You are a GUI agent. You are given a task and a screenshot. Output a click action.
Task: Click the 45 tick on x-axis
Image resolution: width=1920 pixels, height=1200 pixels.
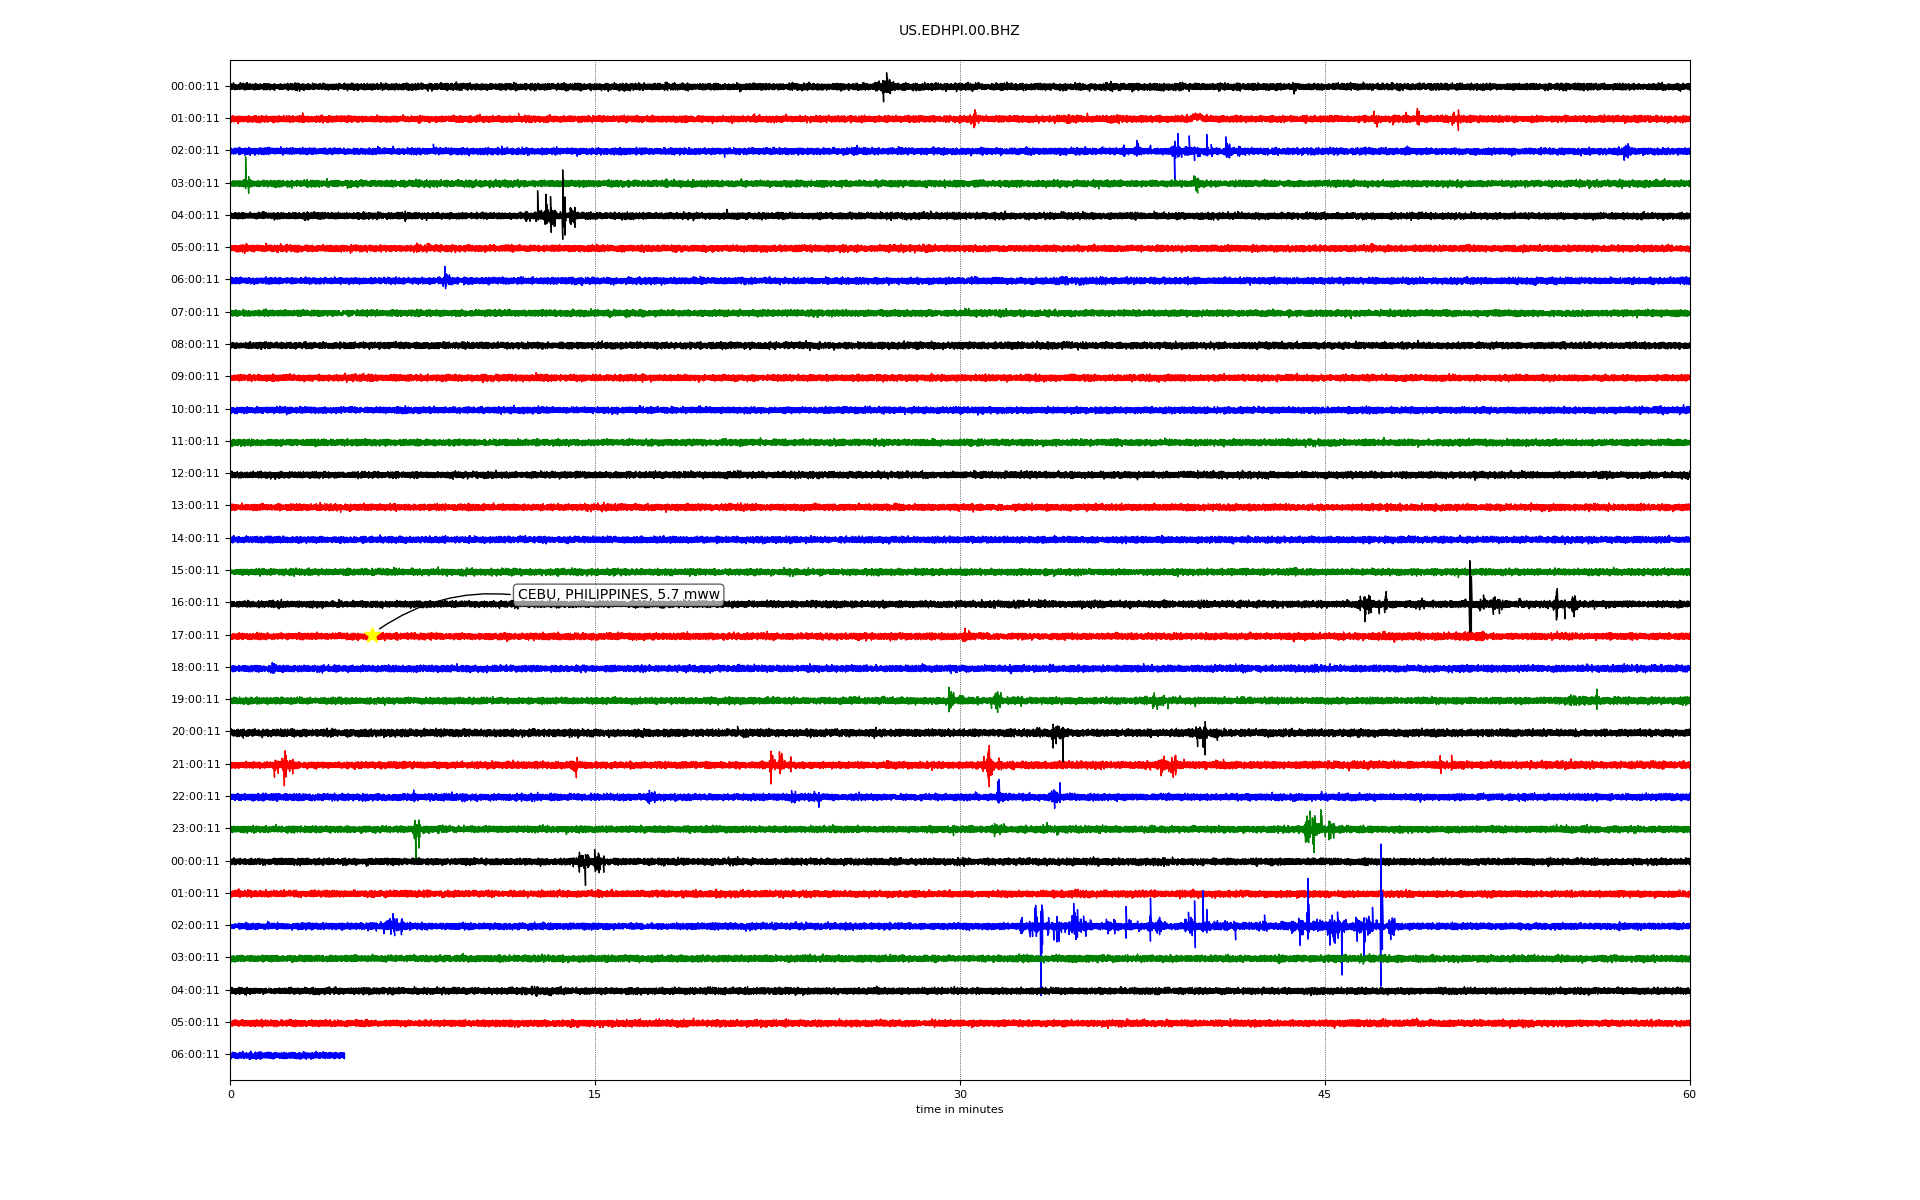pyautogui.click(x=1325, y=1094)
